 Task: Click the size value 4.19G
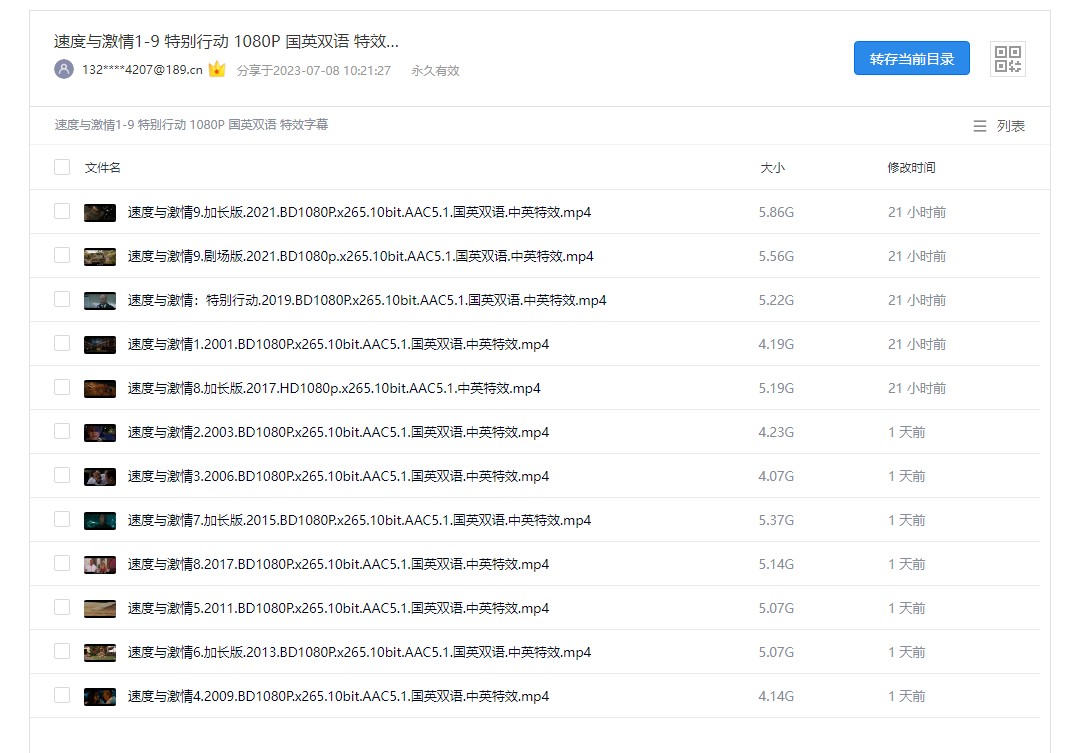(x=776, y=344)
